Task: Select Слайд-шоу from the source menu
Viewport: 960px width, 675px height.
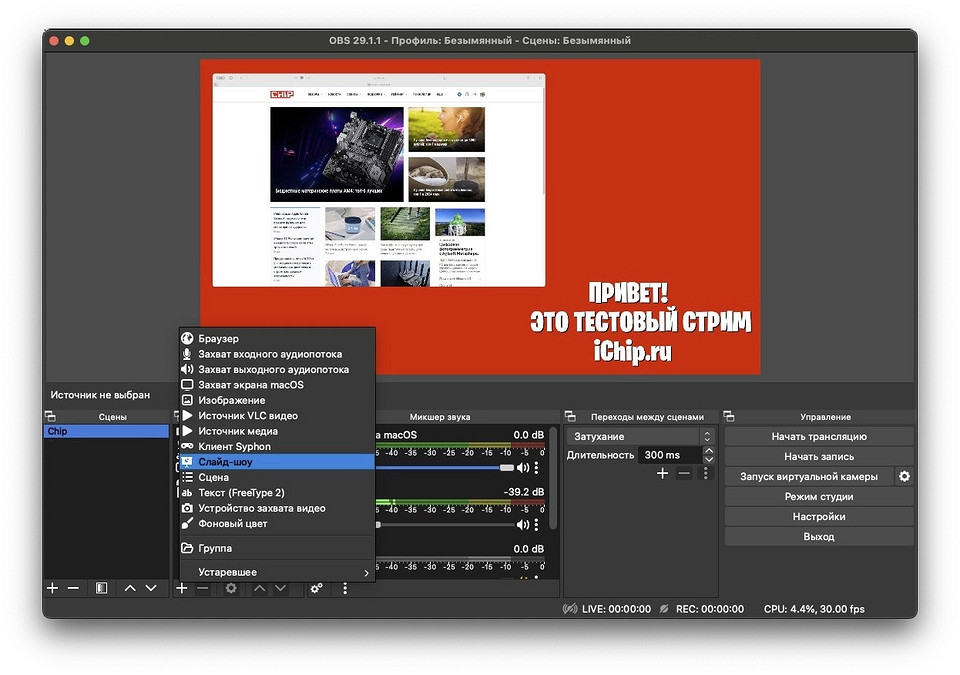Action: [x=225, y=462]
